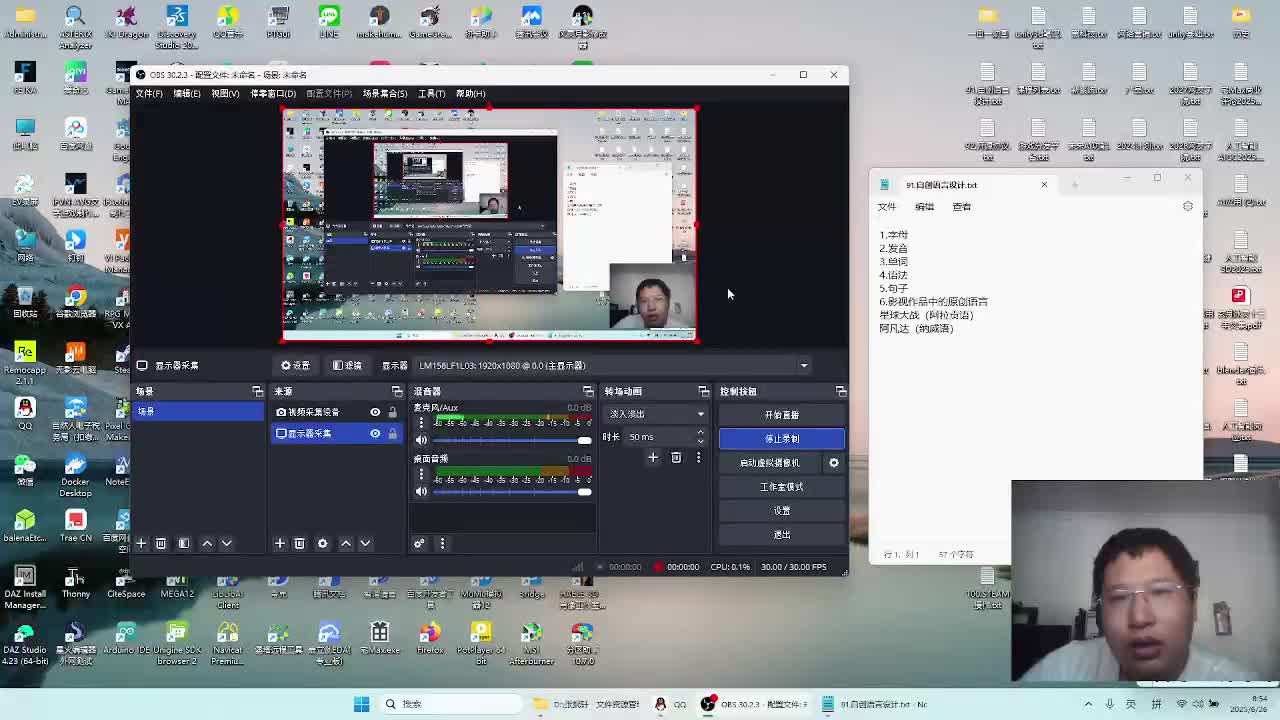Viewport: 1280px width, 720px height.
Task: Mute the 麦克风/Aux speaker icon
Action: 421,440
